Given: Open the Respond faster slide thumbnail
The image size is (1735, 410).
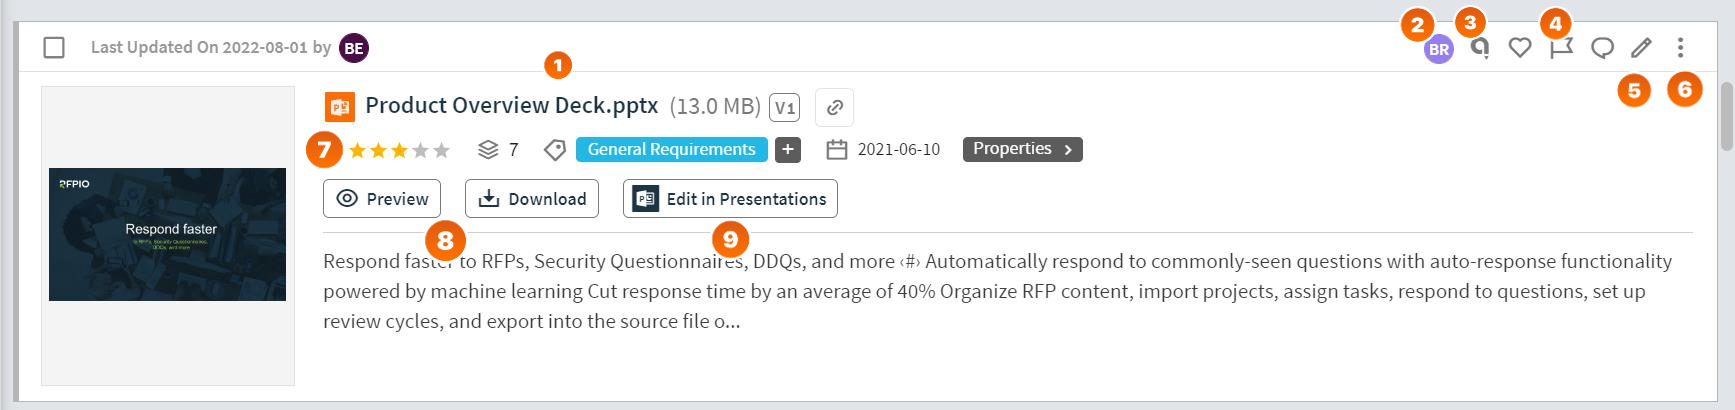Looking at the screenshot, I should tap(168, 235).
